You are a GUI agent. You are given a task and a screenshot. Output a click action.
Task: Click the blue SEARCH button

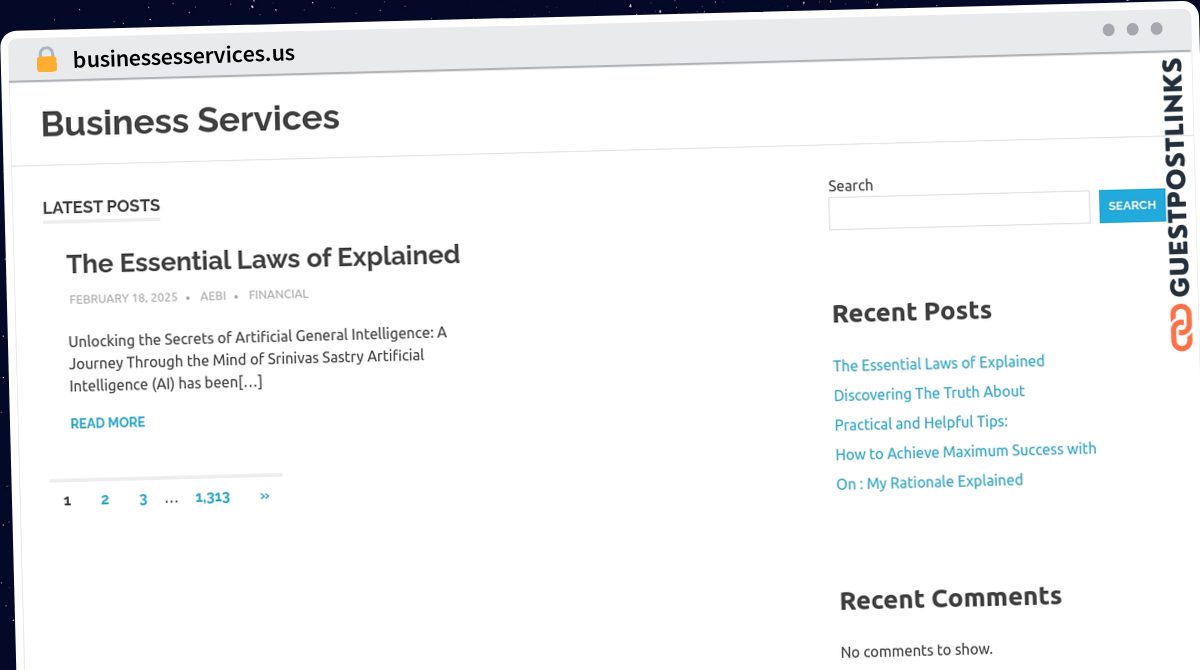(x=1132, y=205)
